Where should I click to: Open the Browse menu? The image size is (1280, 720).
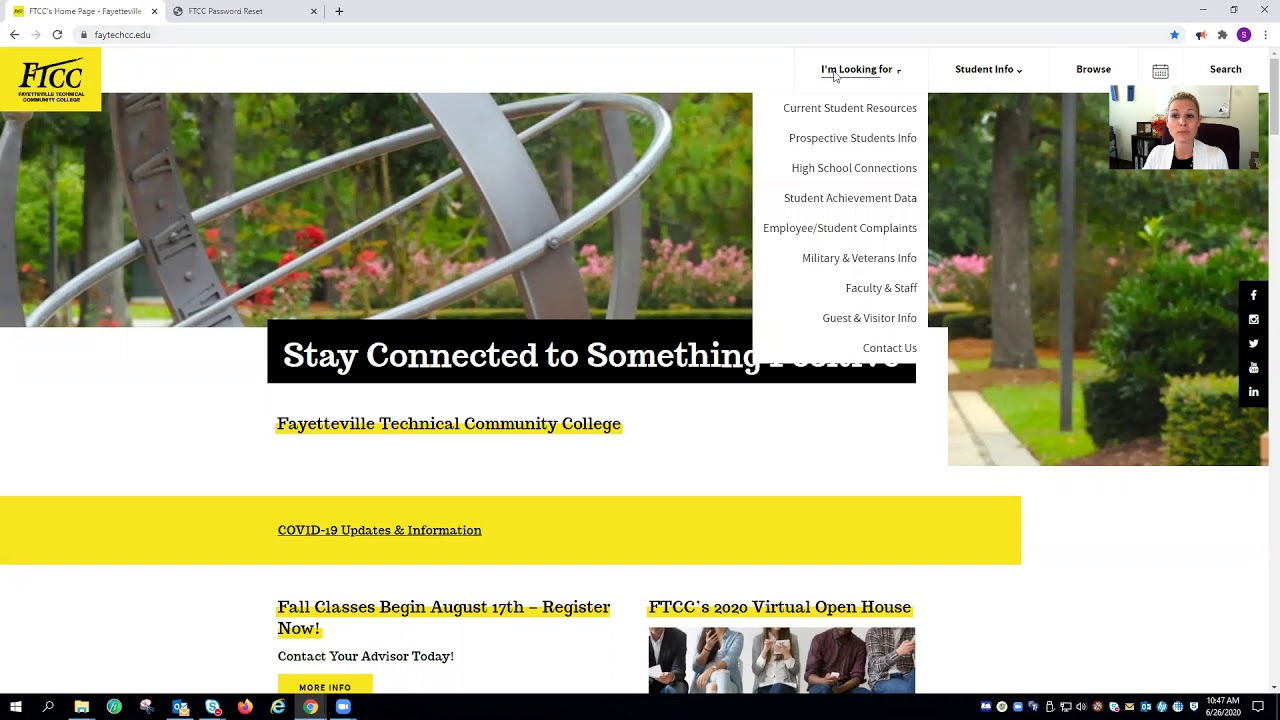point(1093,70)
